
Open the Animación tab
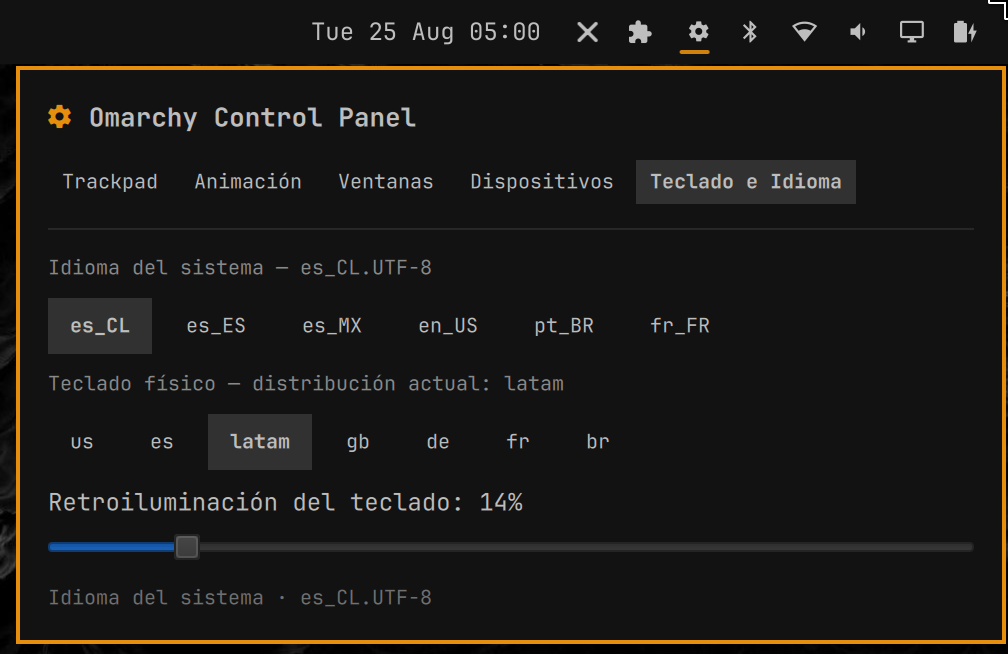point(248,182)
